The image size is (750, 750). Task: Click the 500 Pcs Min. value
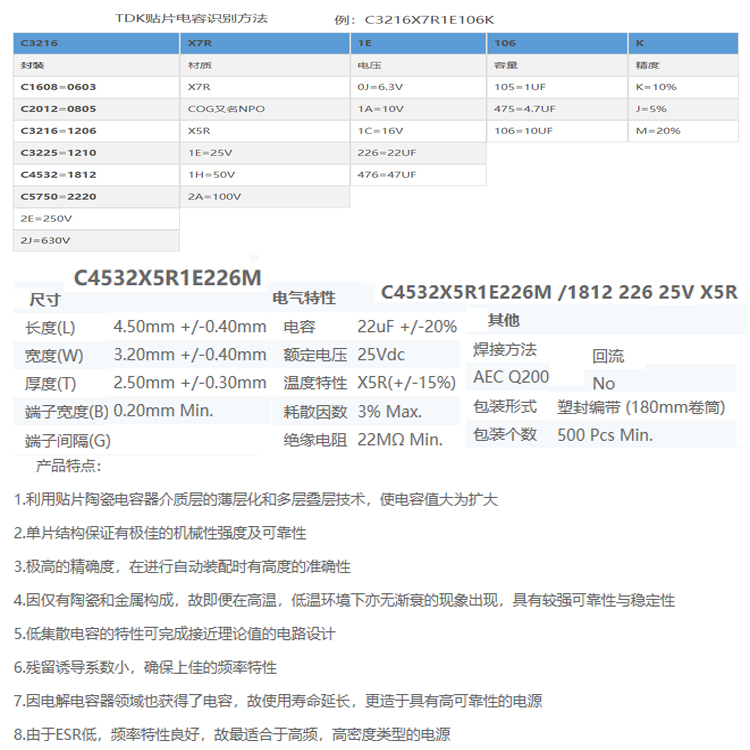click(605, 435)
